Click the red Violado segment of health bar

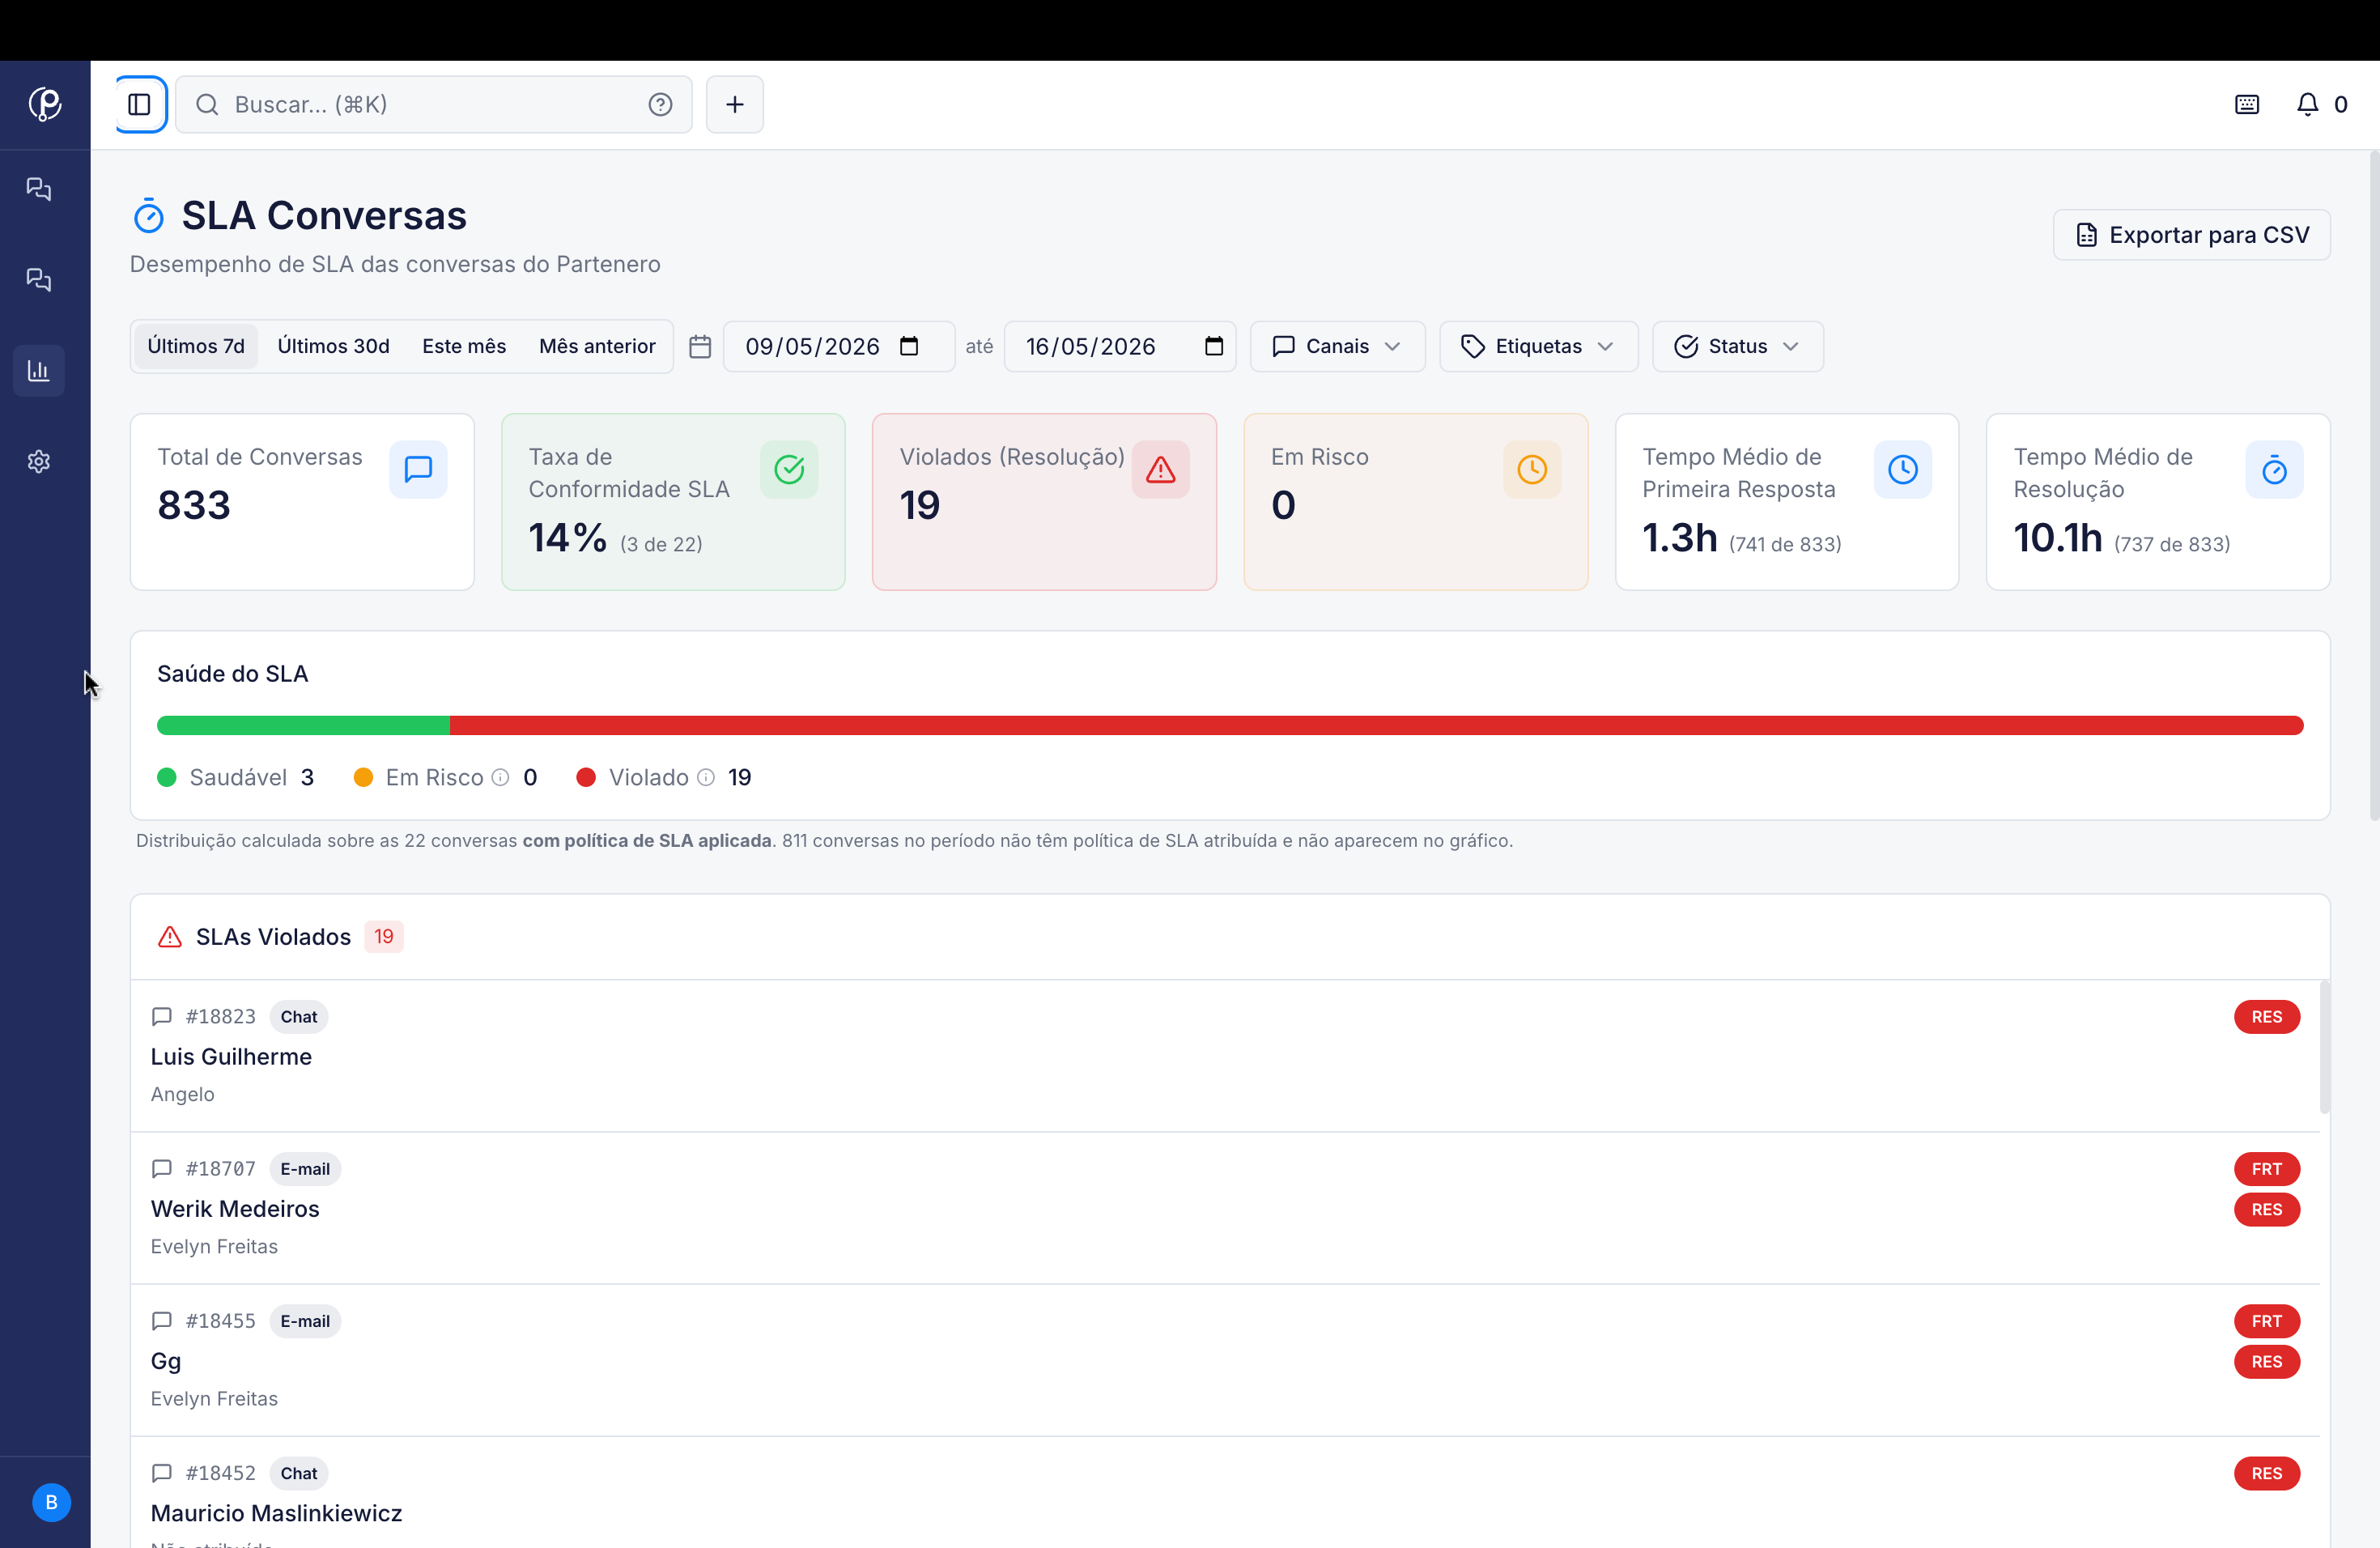click(1376, 725)
